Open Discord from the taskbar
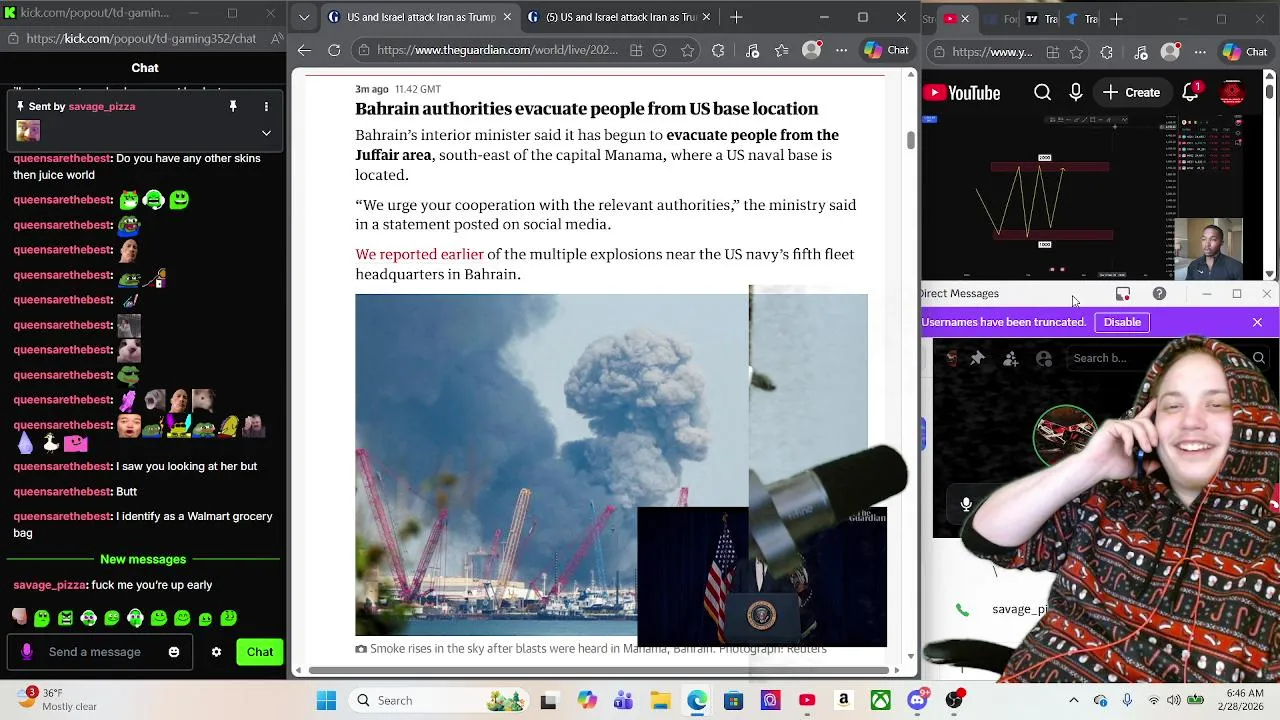Screen dimensions: 1280x720 click(917, 700)
